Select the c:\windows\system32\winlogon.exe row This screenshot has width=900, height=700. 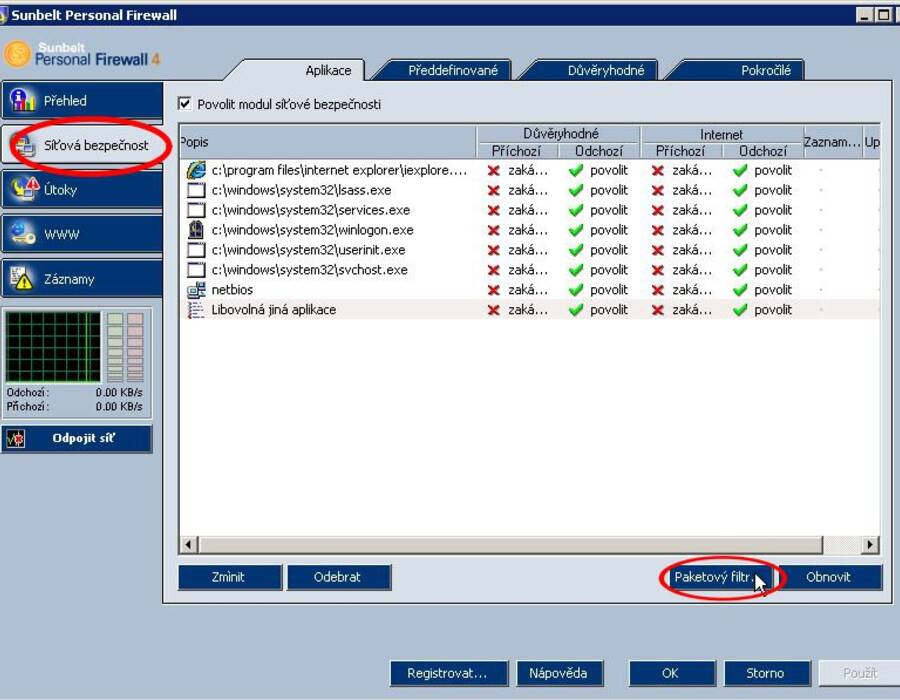(529, 230)
